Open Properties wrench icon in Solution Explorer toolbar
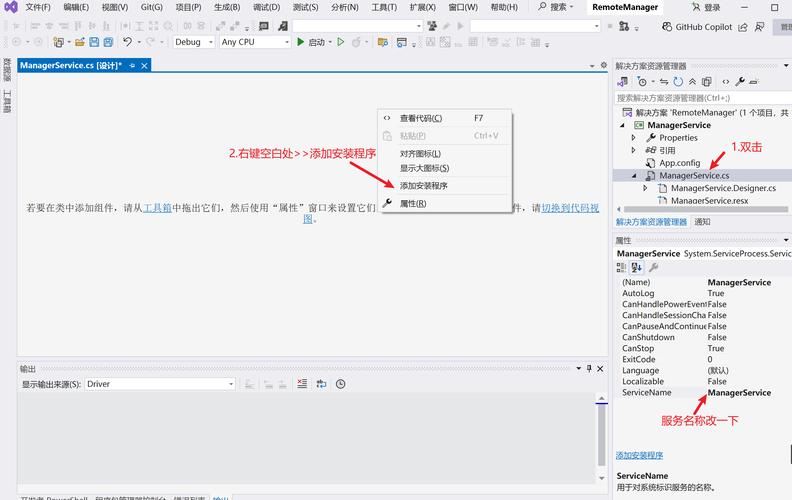The image size is (792, 500). point(740,81)
